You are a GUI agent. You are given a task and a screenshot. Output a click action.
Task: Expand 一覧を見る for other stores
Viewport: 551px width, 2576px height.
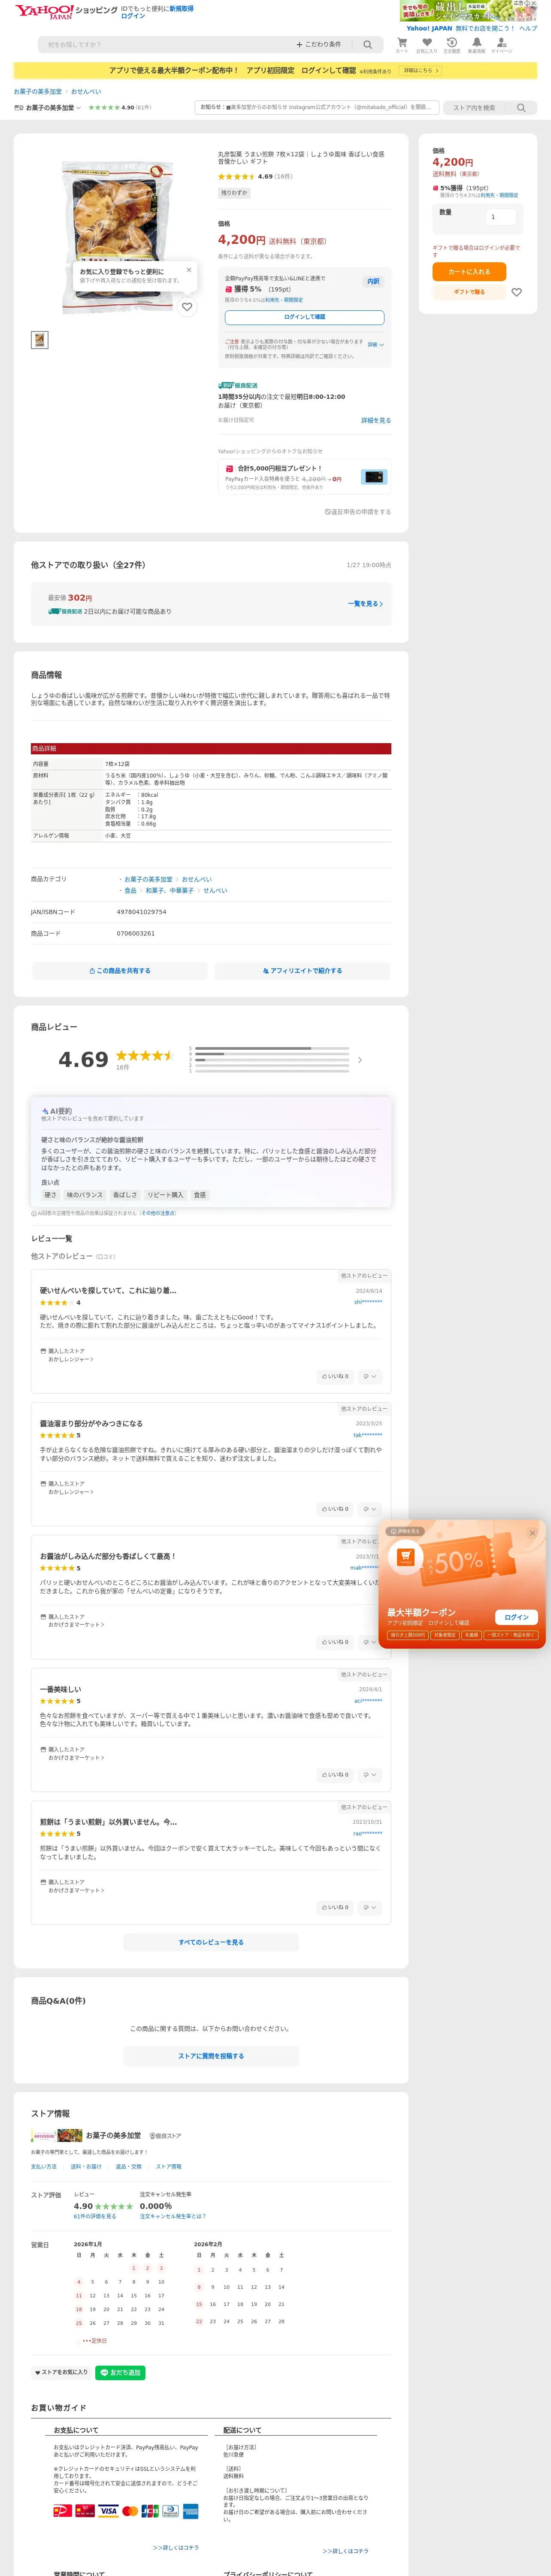click(365, 604)
